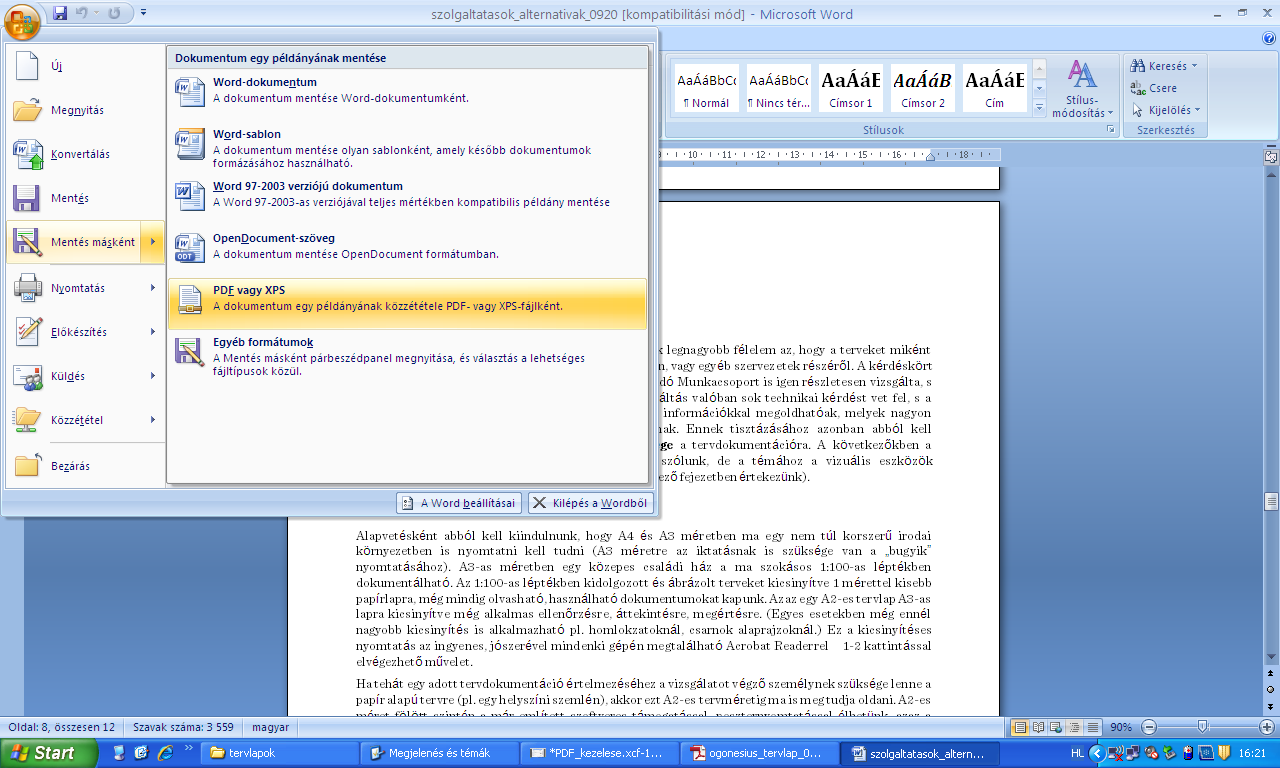Choose Konvertálás in Office menu
The height and width of the screenshot is (768, 1280).
pos(85,154)
